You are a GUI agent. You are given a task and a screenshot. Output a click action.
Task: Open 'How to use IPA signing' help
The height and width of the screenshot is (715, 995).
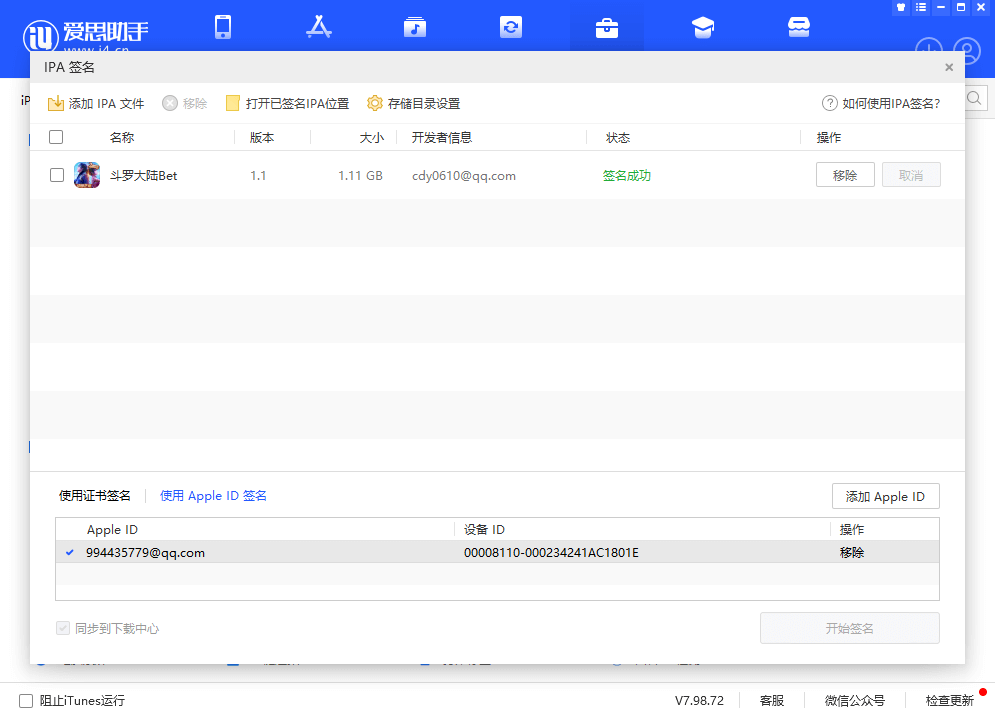(881, 103)
